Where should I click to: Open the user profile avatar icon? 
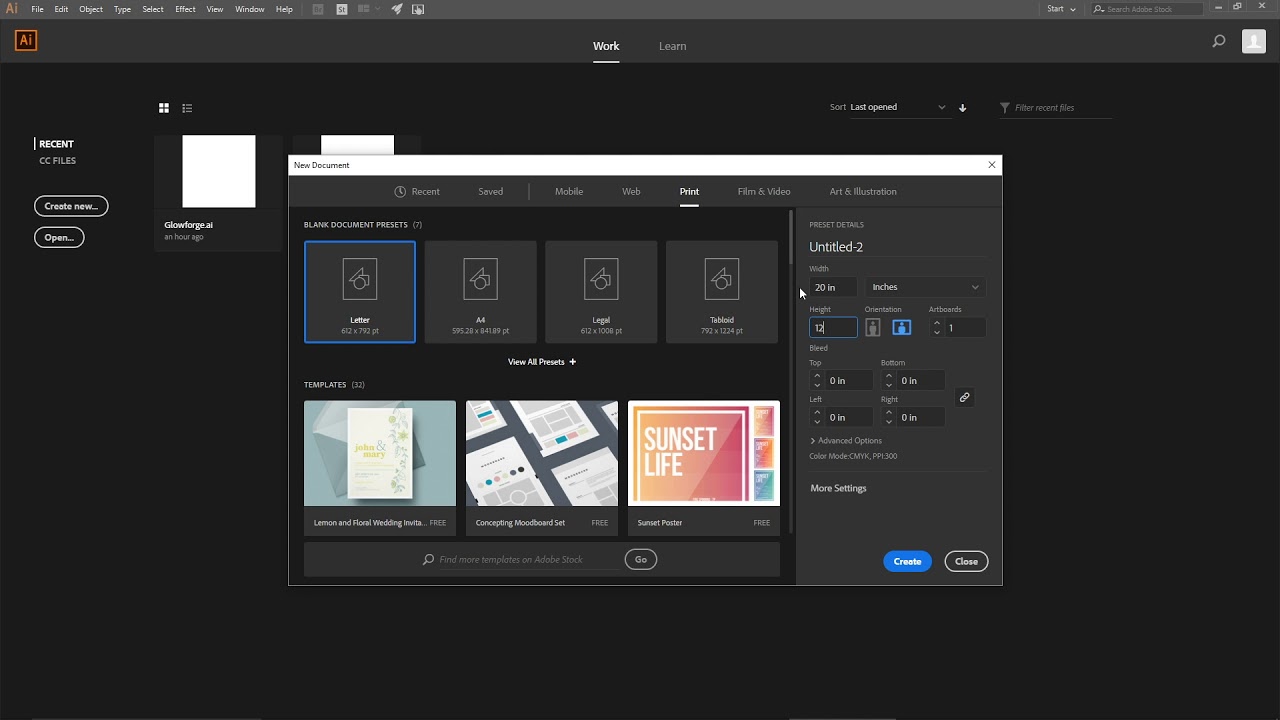(x=1254, y=41)
